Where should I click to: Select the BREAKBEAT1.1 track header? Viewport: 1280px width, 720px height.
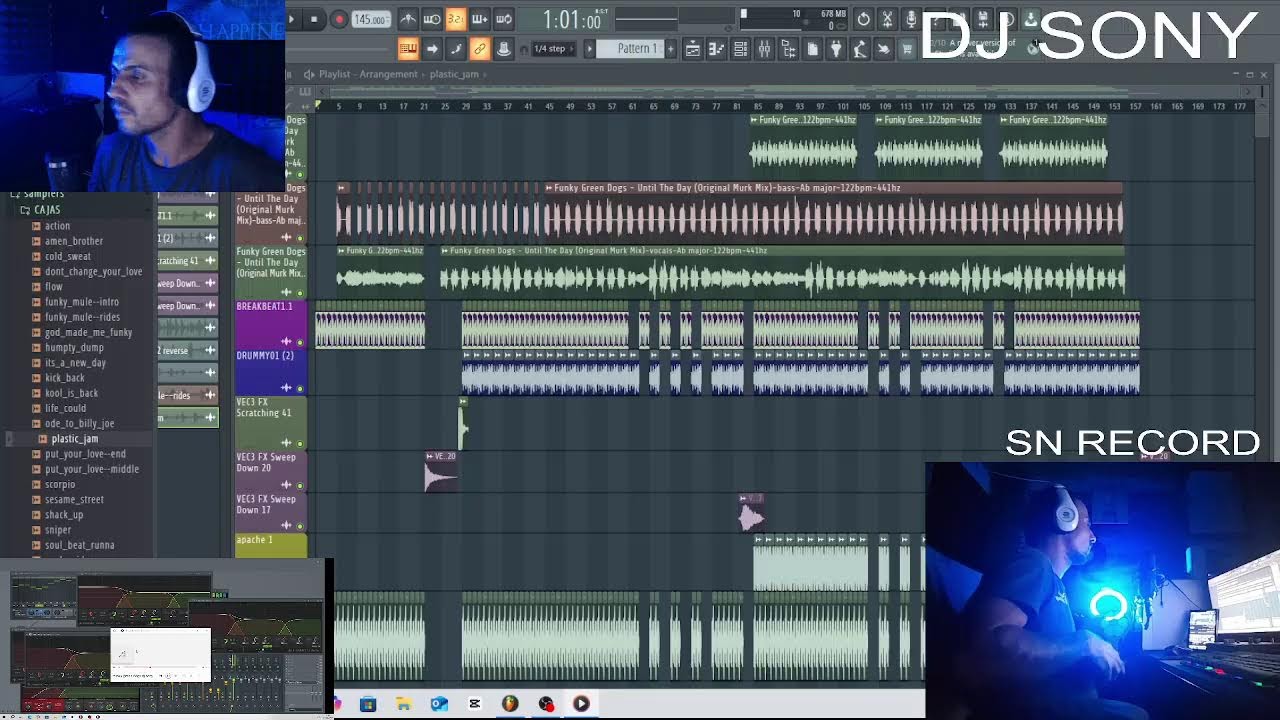tap(270, 325)
